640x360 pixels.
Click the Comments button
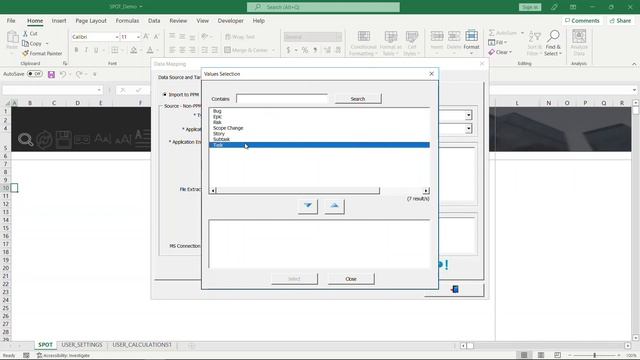(x=582, y=20)
